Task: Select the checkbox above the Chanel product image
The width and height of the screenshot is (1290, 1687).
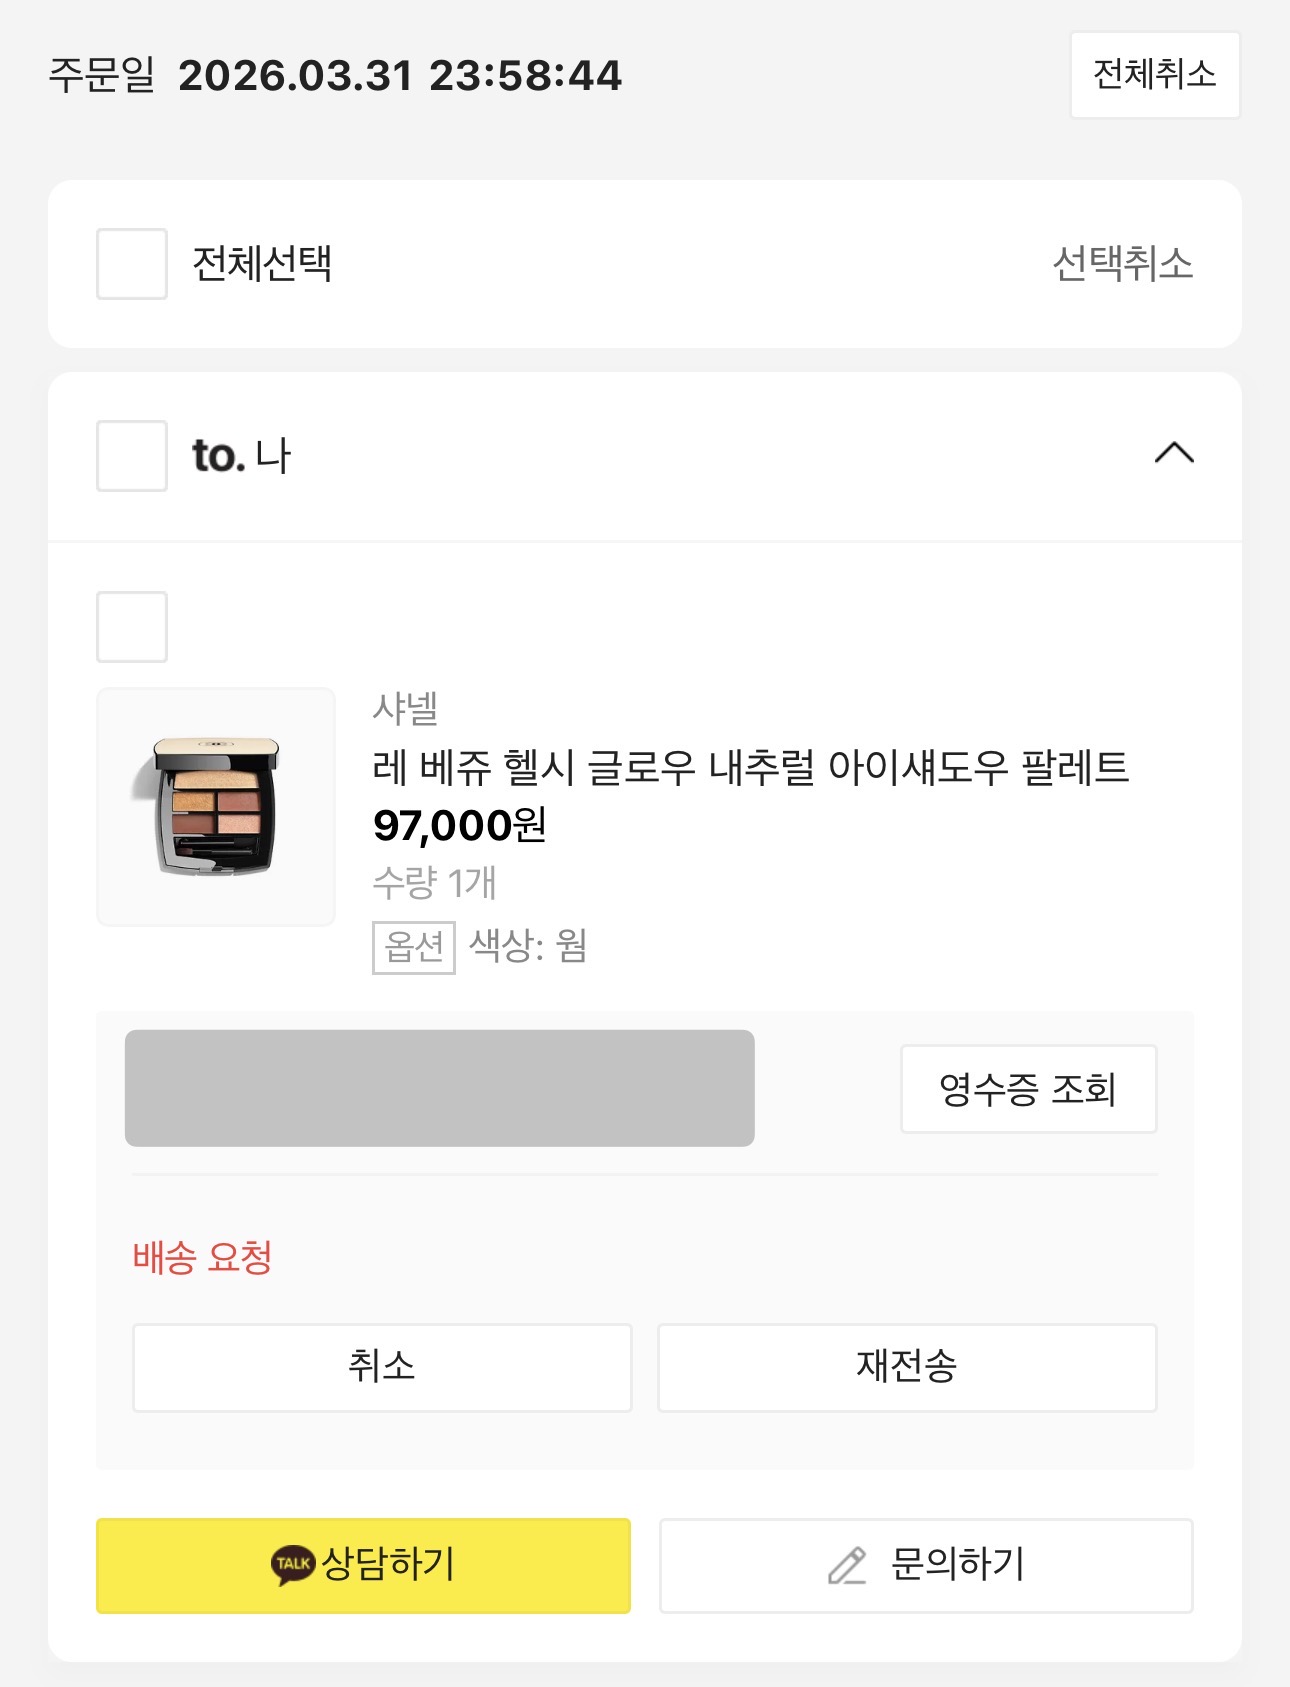Action: pyautogui.click(x=132, y=627)
